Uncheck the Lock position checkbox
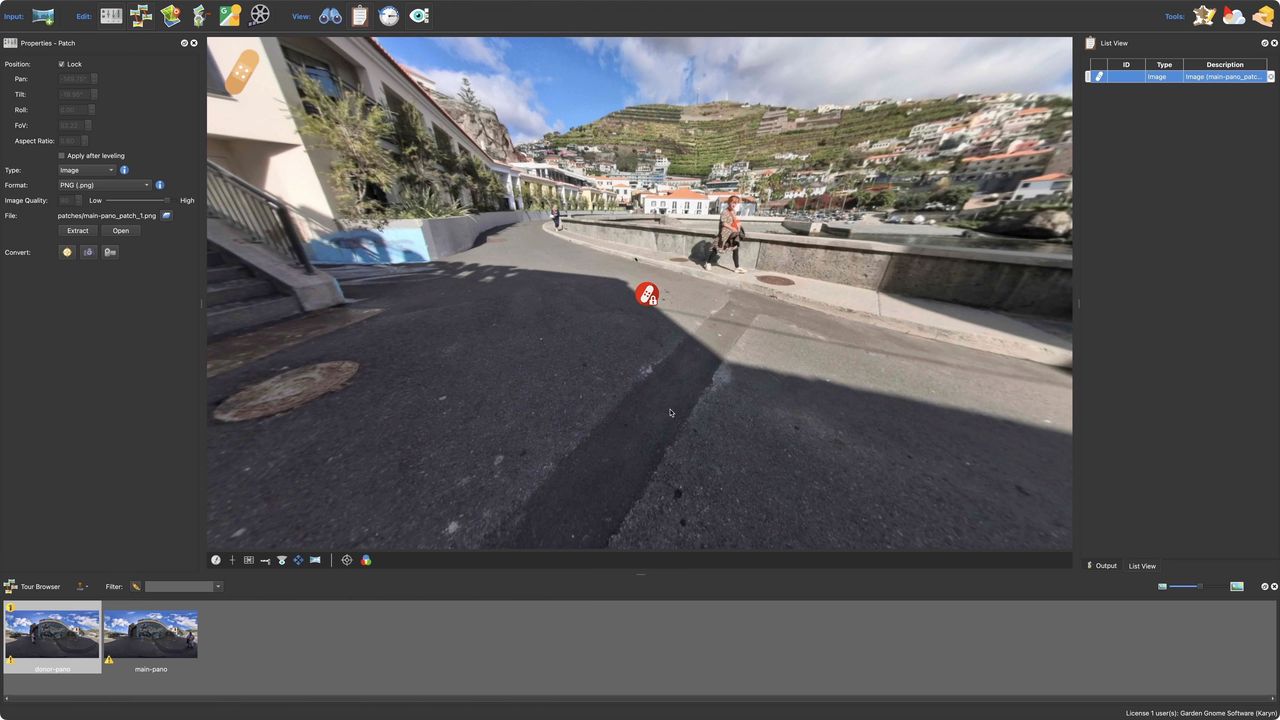Viewport: 1280px width, 720px height. 62,64
